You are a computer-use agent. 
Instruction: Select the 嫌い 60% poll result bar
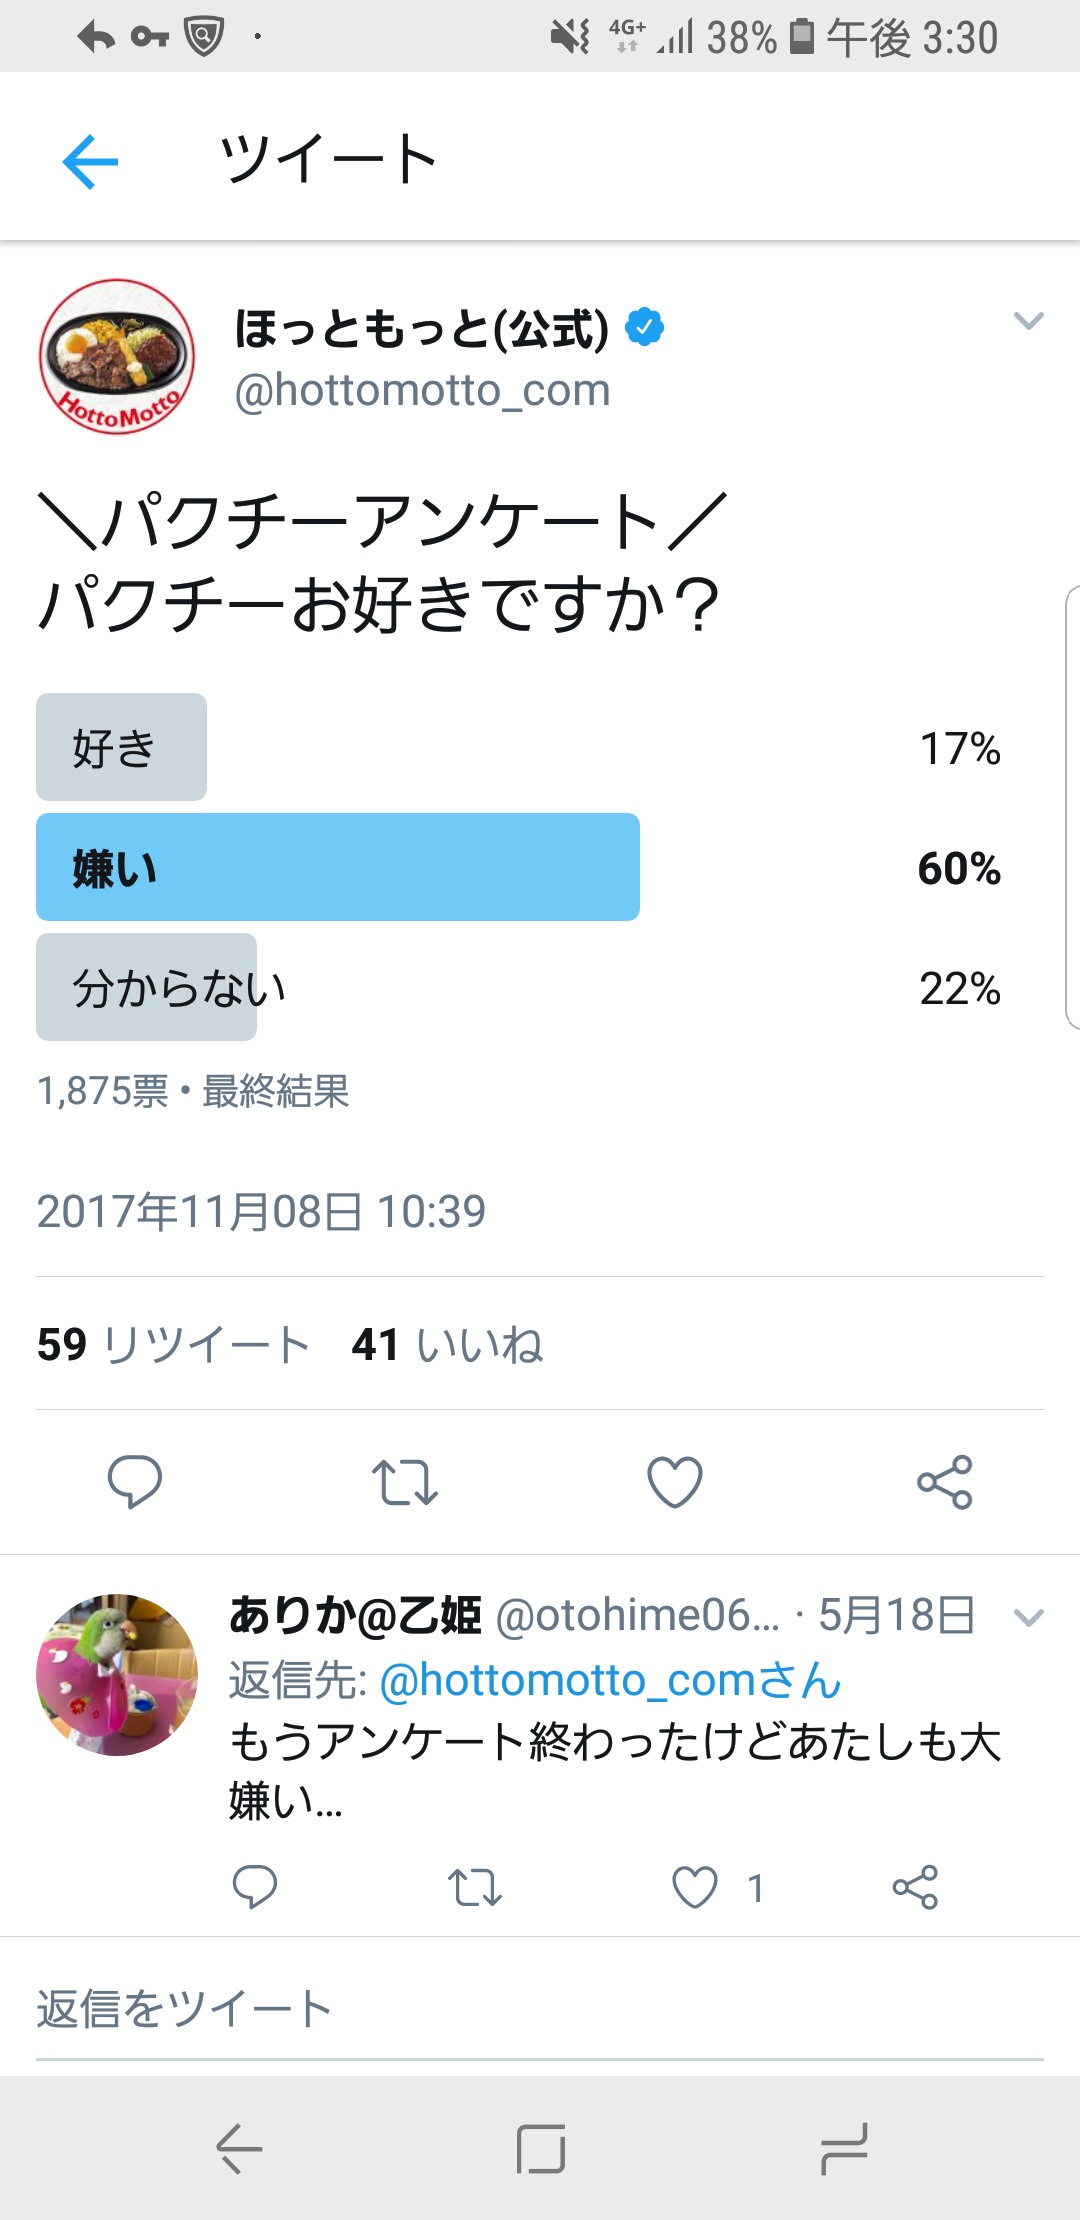(338, 867)
